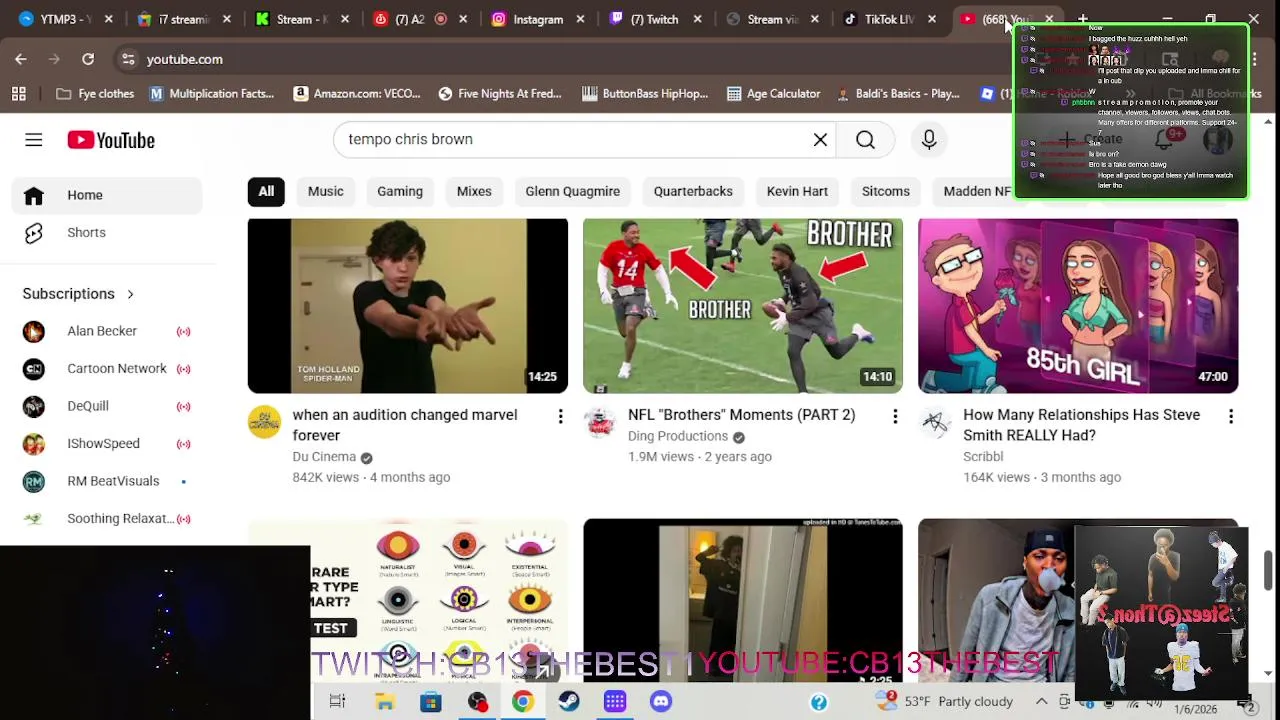
Task: Switch to the Instagram browser tab
Action: pos(537,19)
